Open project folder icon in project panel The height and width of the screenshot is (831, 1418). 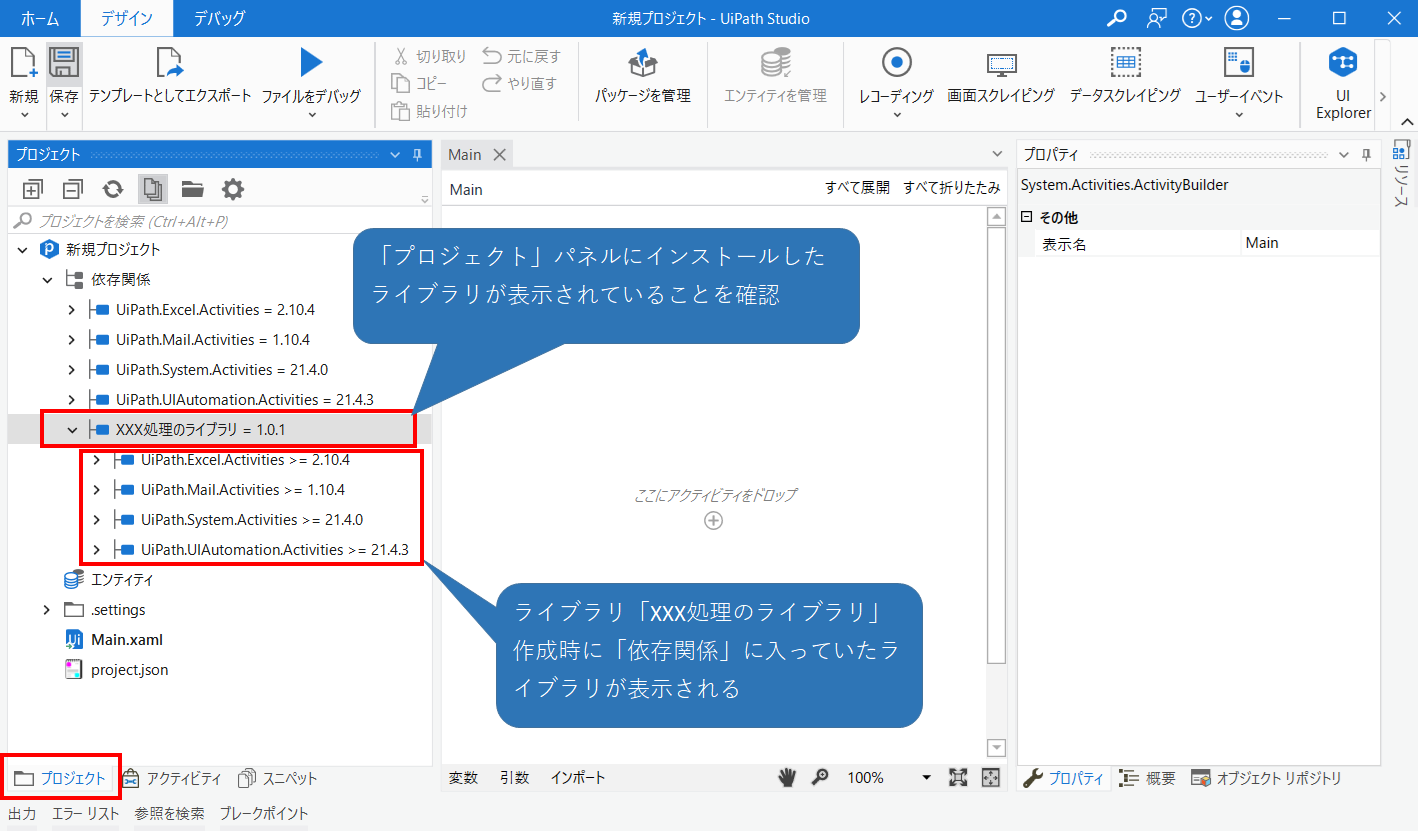point(192,189)
